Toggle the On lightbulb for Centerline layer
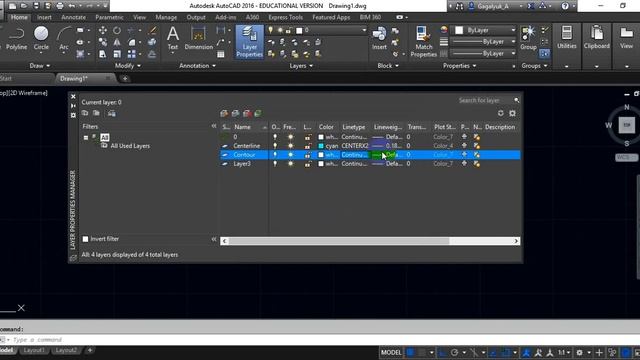Viewport: 640px width, 360px height. [275, 146]
